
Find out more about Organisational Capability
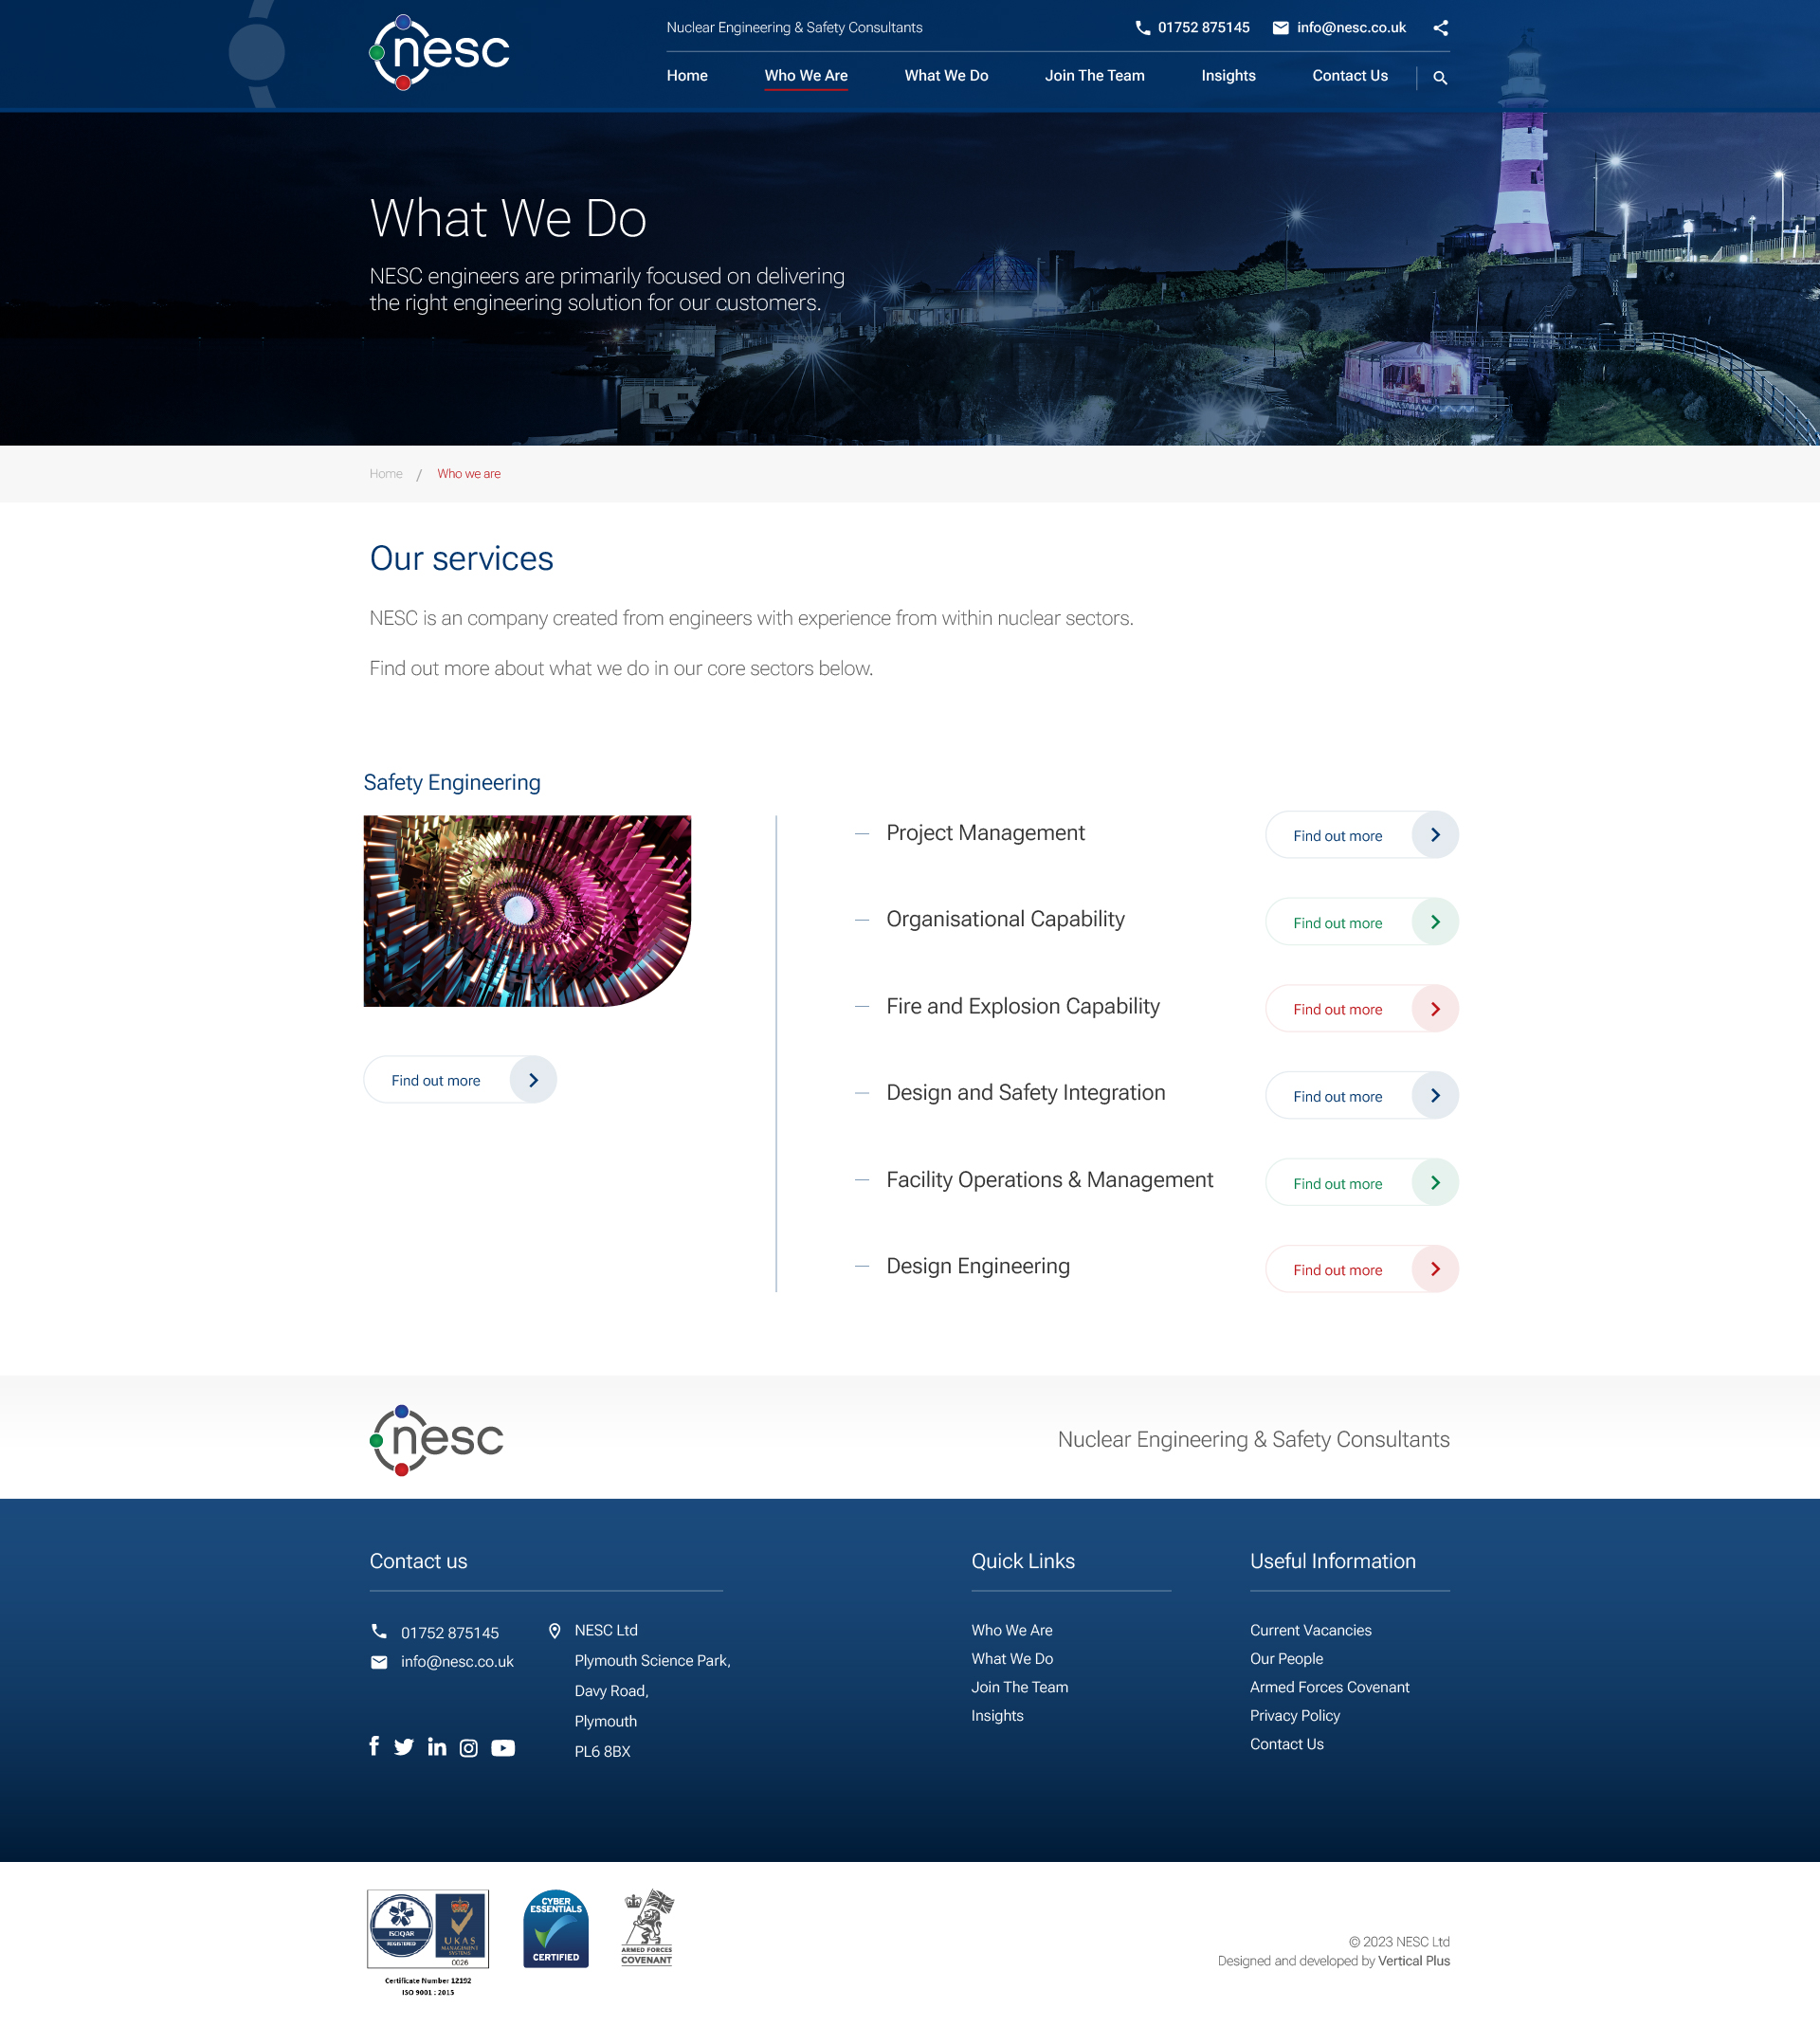(x=1338, y=923)
